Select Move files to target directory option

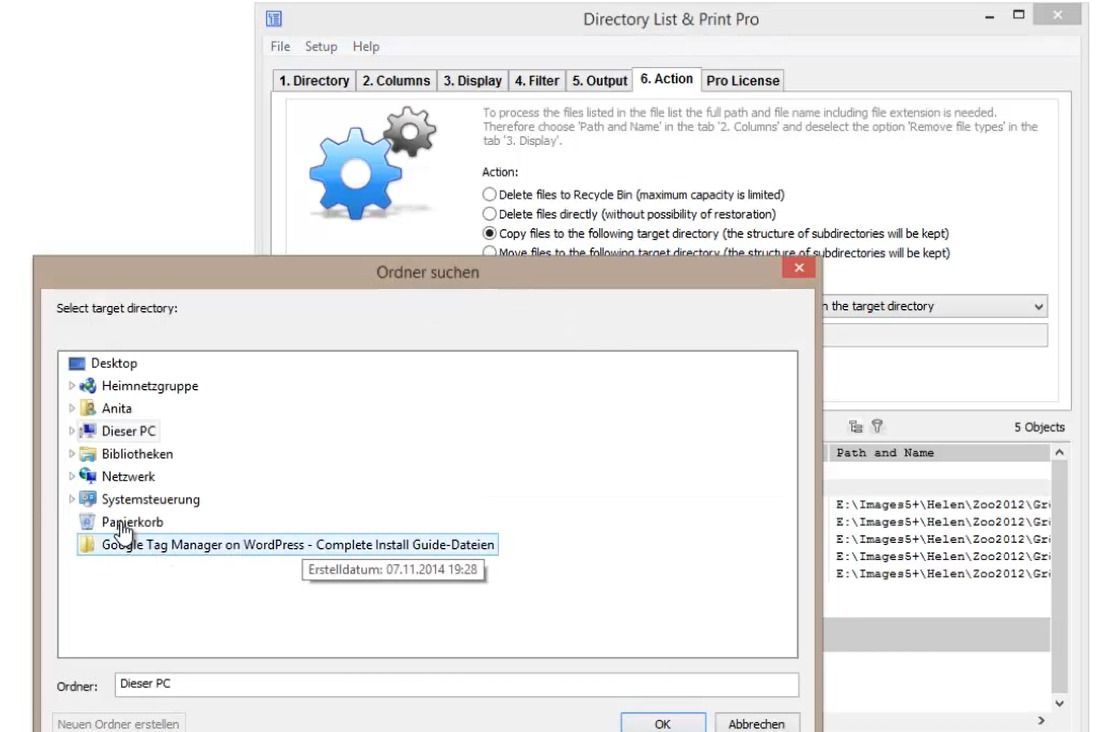point(489,252)
